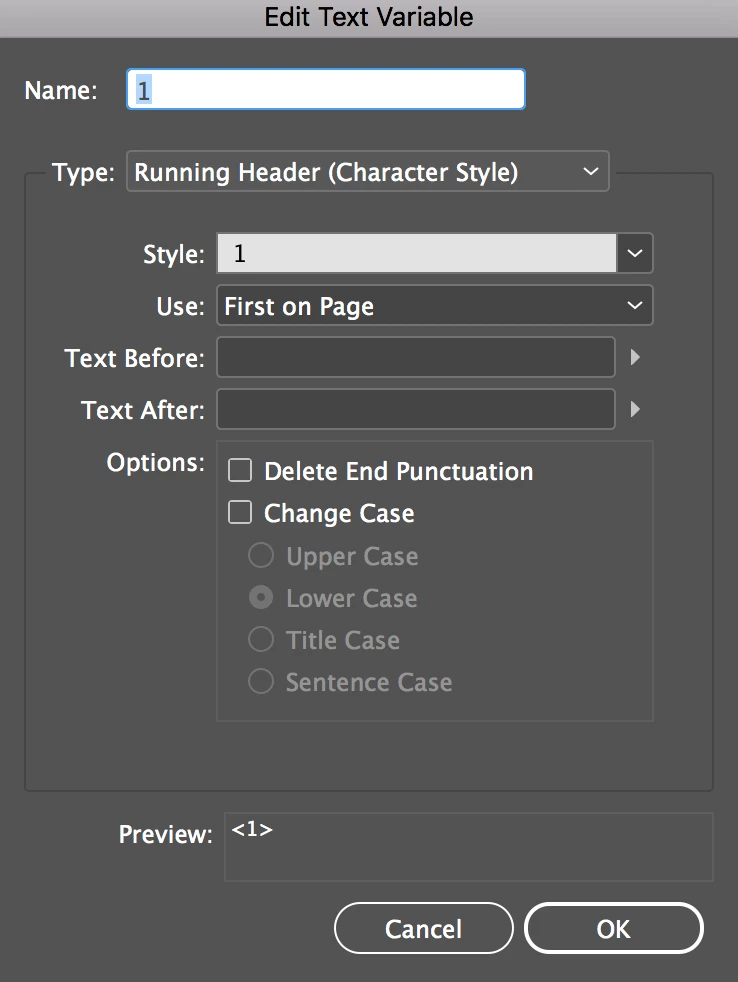Select the Upper Case radio button

[261, 556]
